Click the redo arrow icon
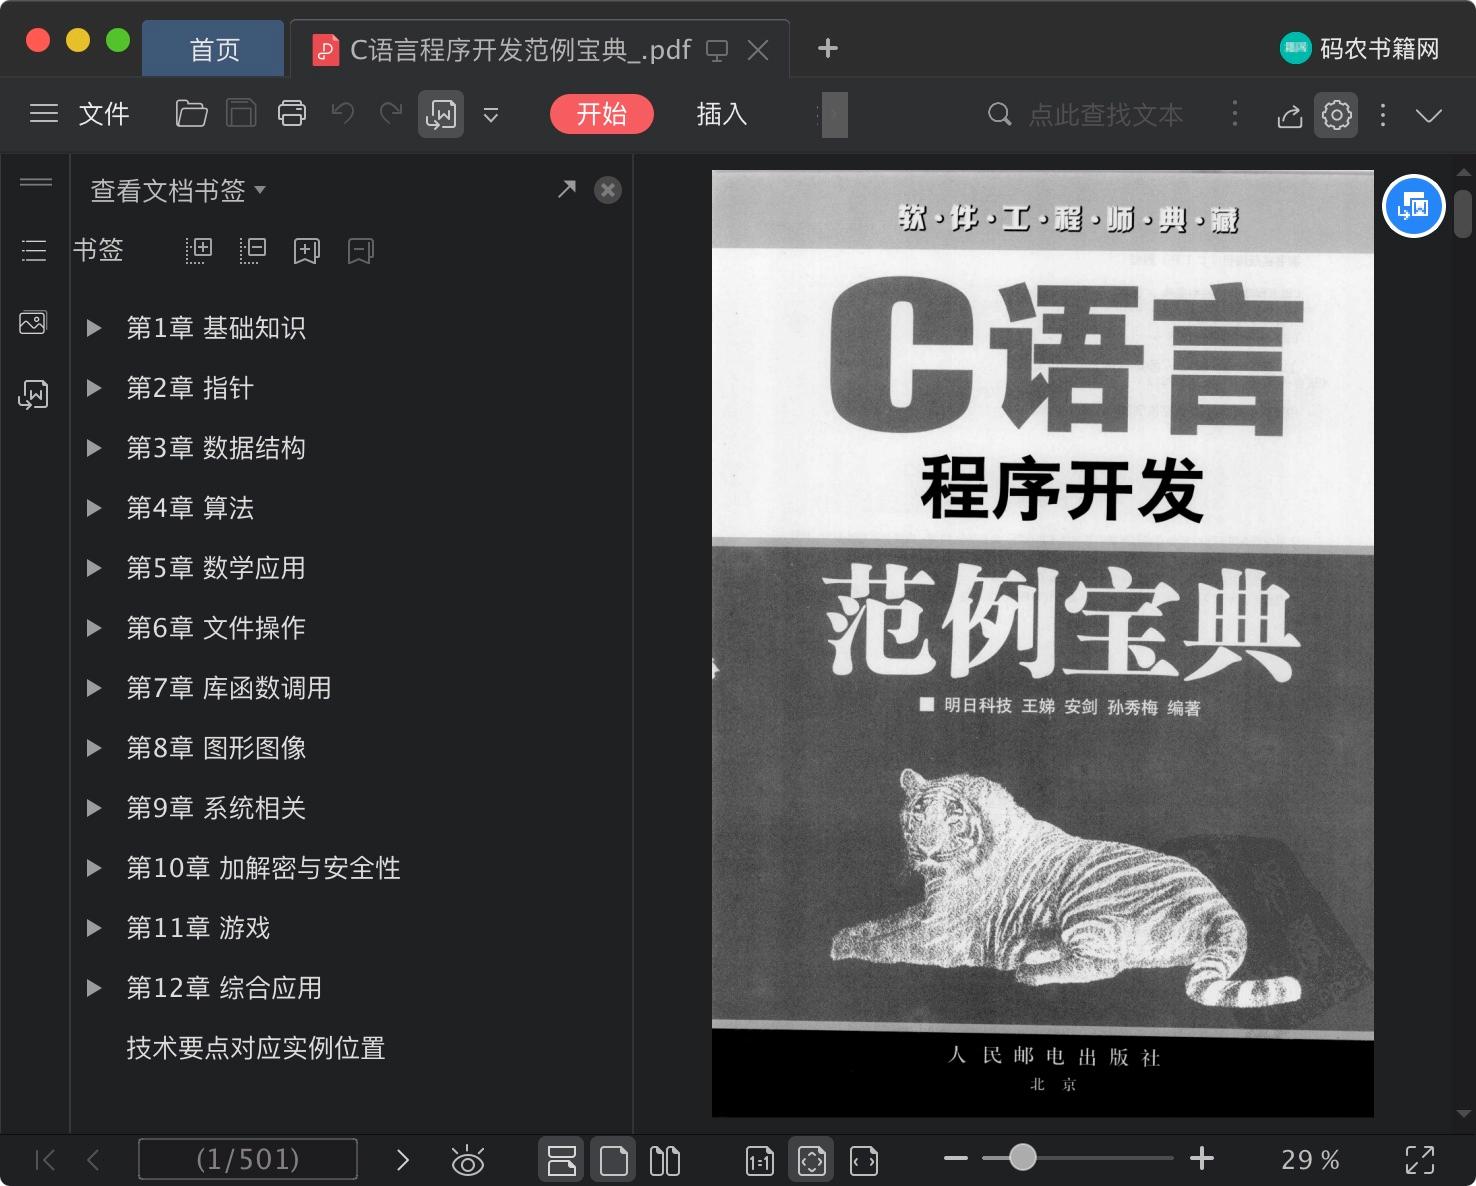This screenshot has width=1476, height=1186. [391, 114]
